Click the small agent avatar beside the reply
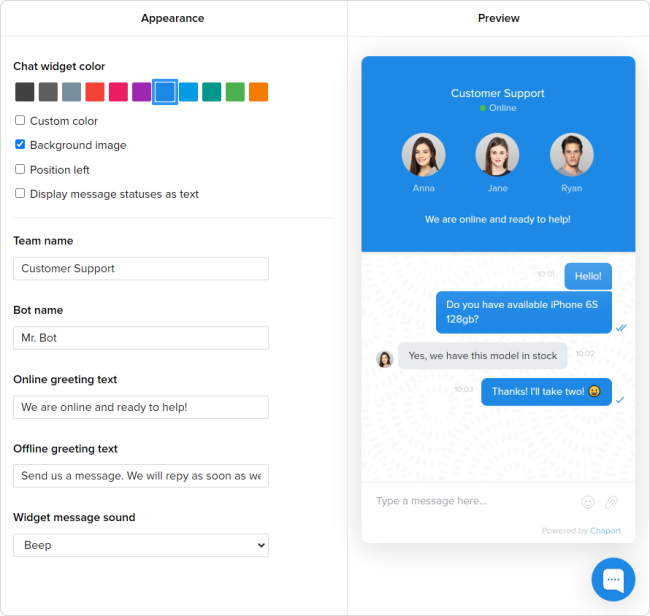Screen dimensions: 650x616 pos(384,359)
